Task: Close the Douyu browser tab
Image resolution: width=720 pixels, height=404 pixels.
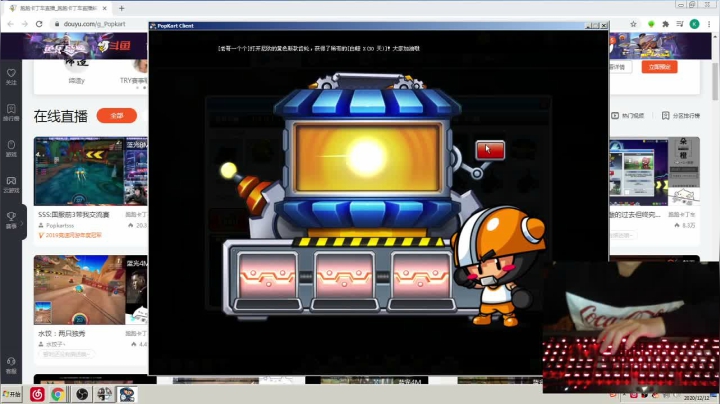Action: click(105, 8)
